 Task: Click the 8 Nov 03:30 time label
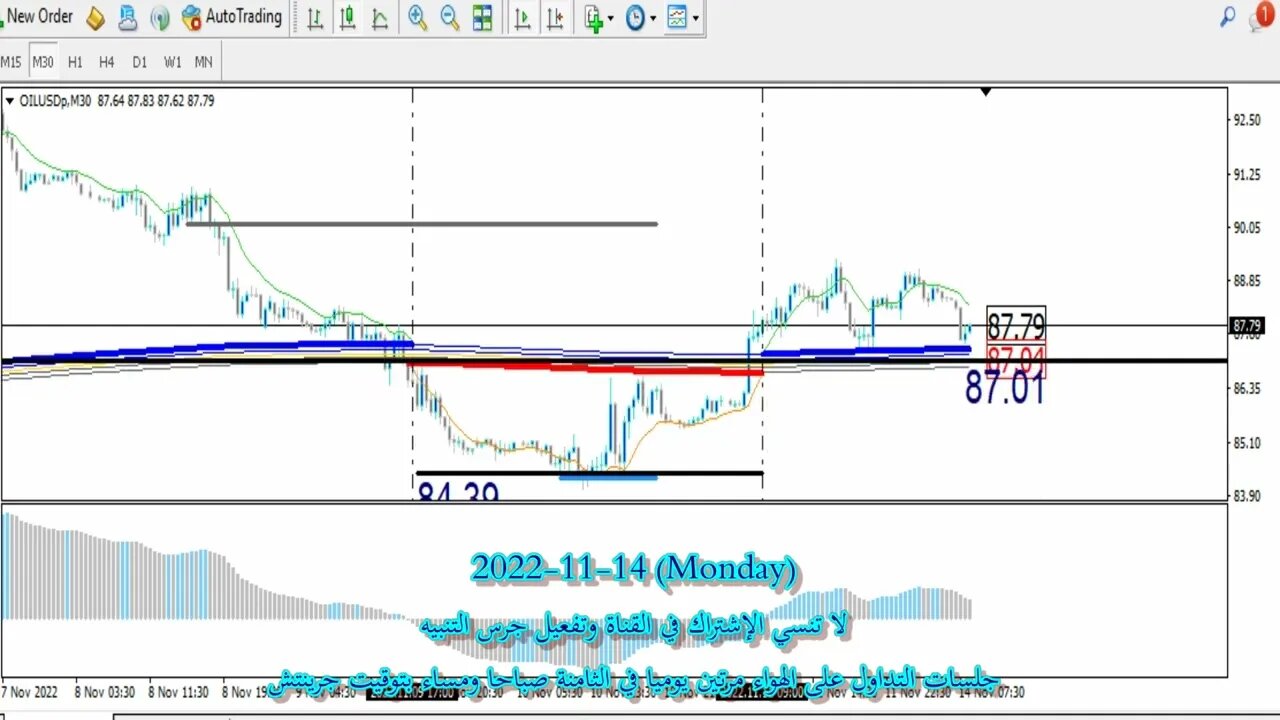tap(106, 691)
